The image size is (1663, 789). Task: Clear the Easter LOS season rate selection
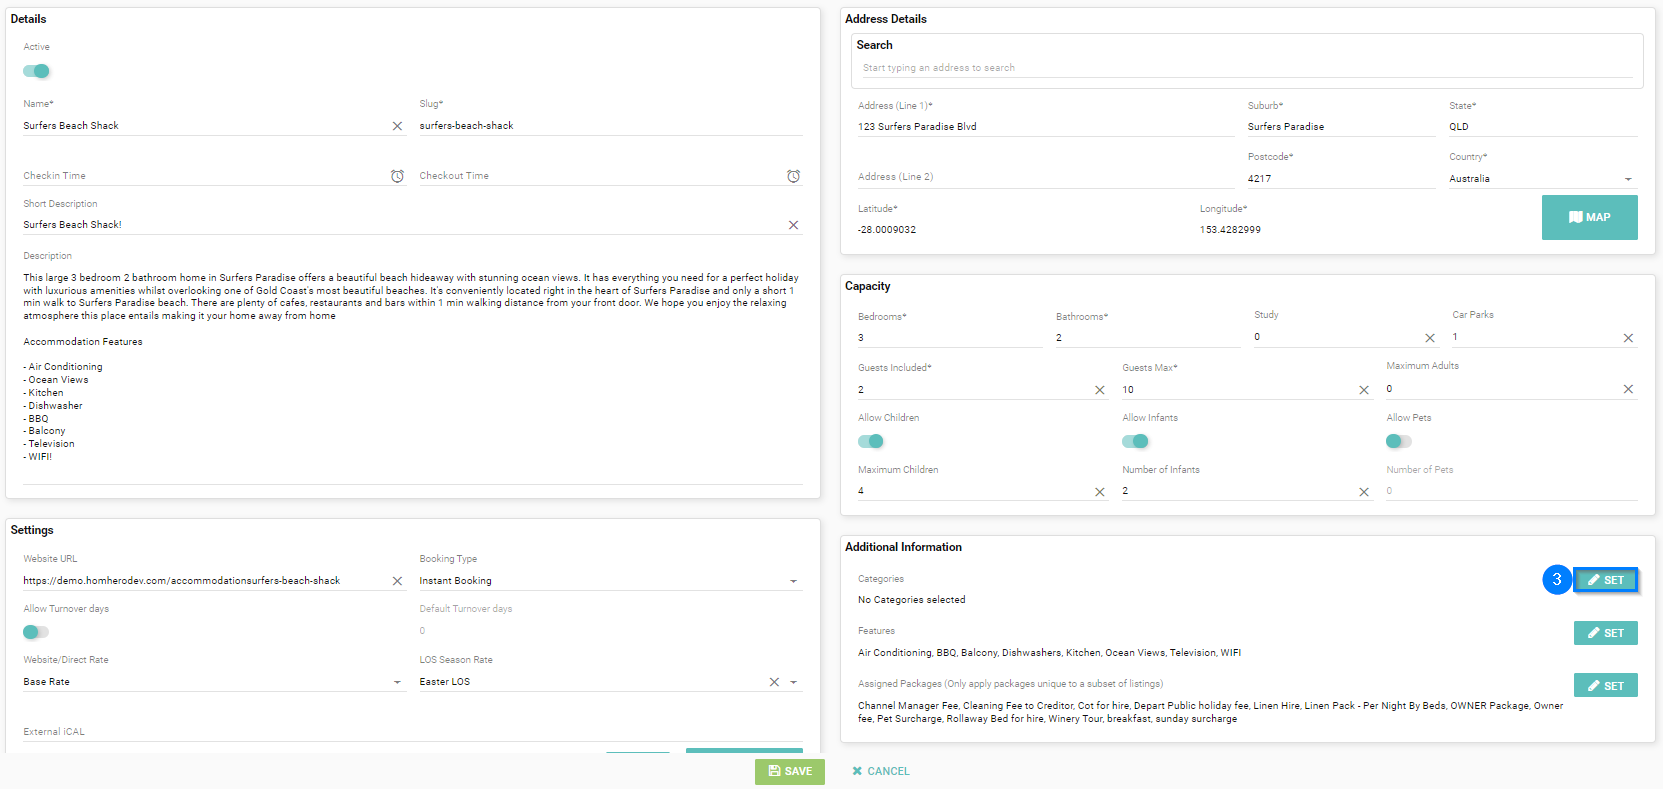coord(773,682)
